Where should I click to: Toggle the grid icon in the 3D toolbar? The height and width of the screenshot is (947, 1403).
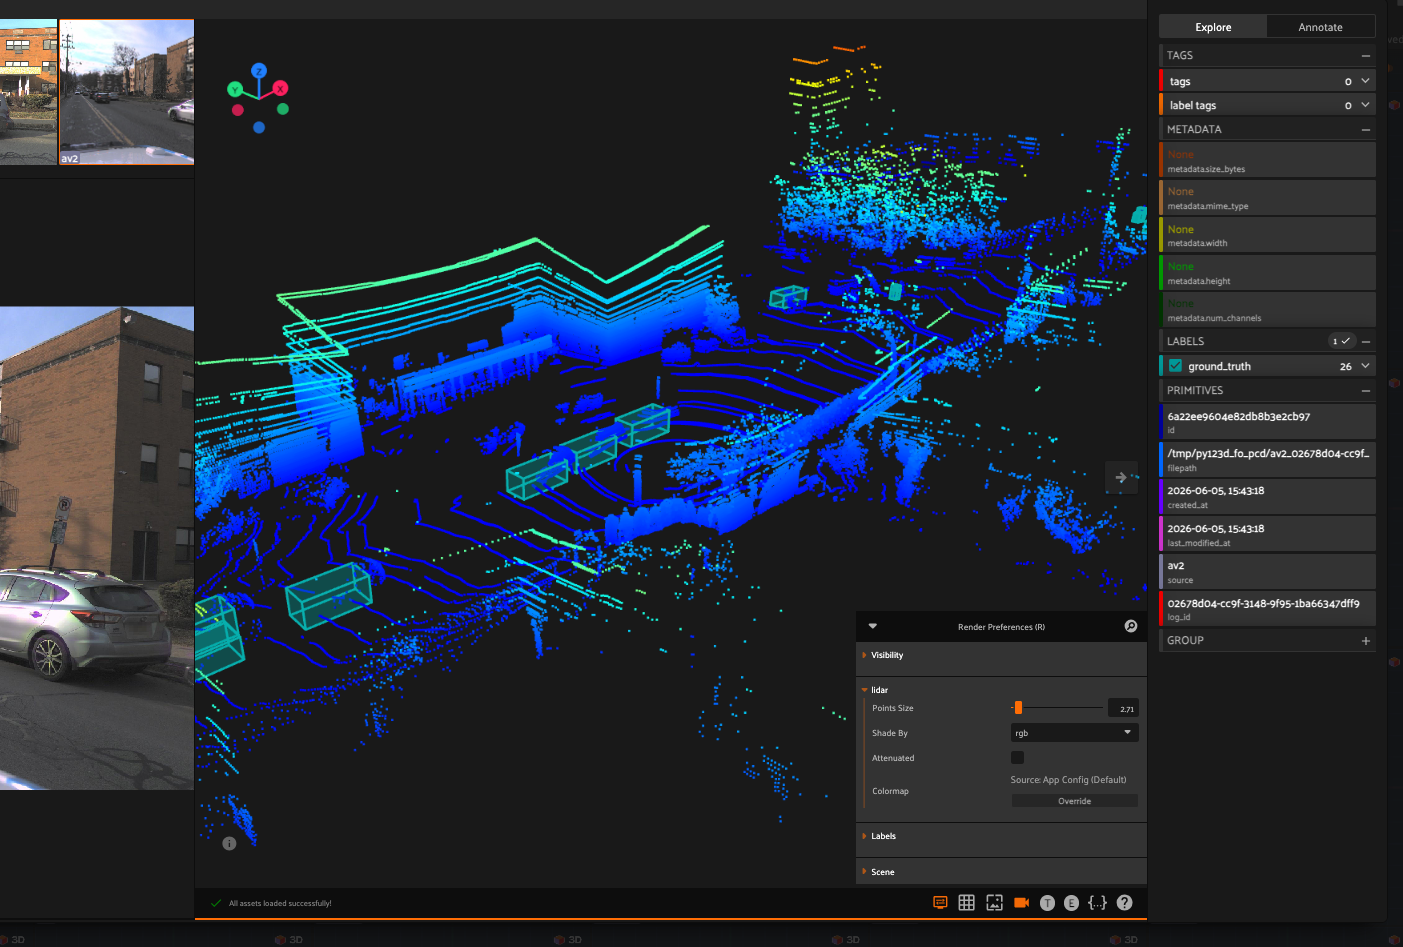coord(966,902)
